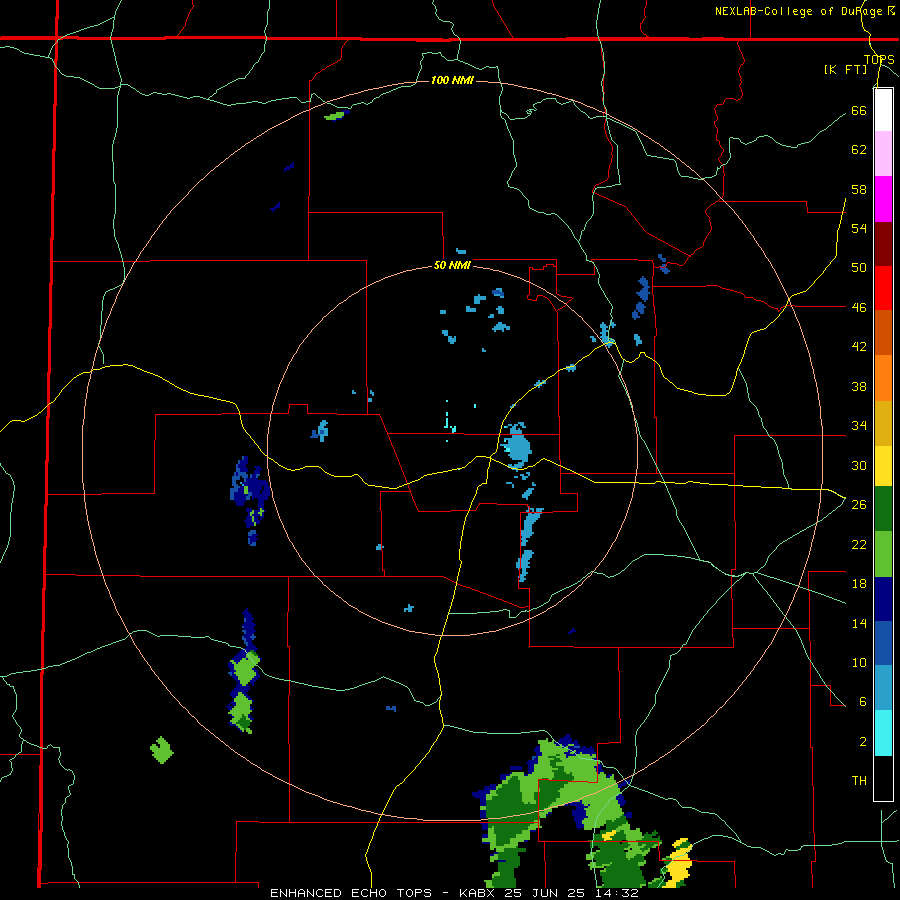
Task: Click the legend value 46
Action: 859,308
